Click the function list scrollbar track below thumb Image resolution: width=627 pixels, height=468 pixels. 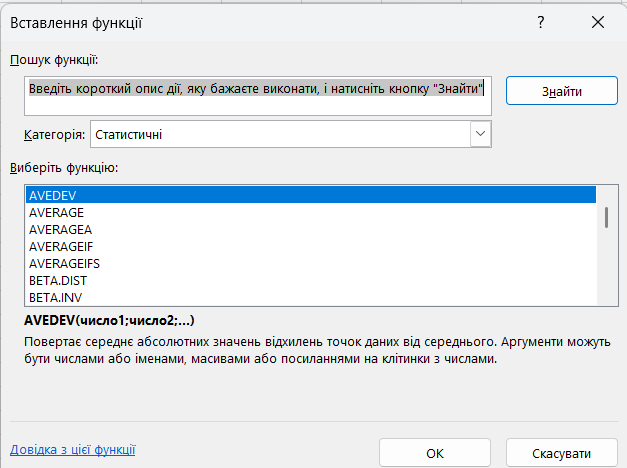click(606, 270)
